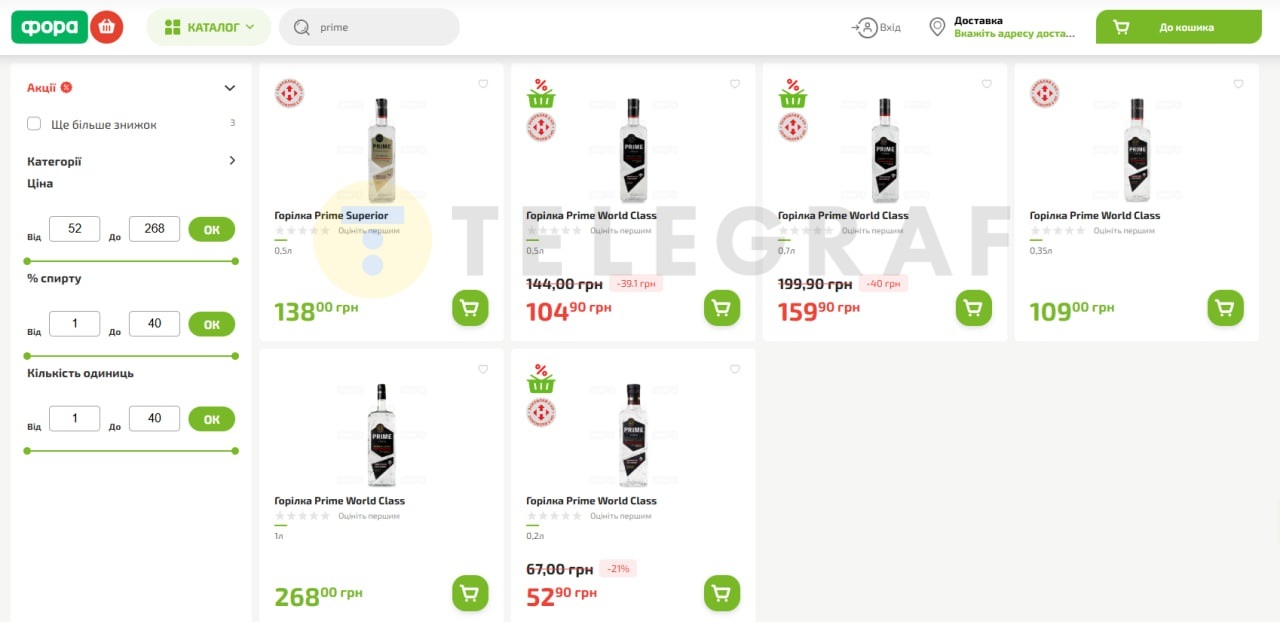Expand the Категорії filter section
Viewport: 1280px width, 622px height.
(232, 160)
